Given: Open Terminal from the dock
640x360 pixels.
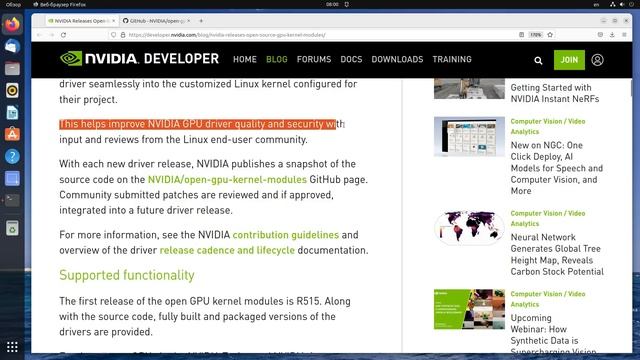Looking at the screenshot, I should point(12,200).
